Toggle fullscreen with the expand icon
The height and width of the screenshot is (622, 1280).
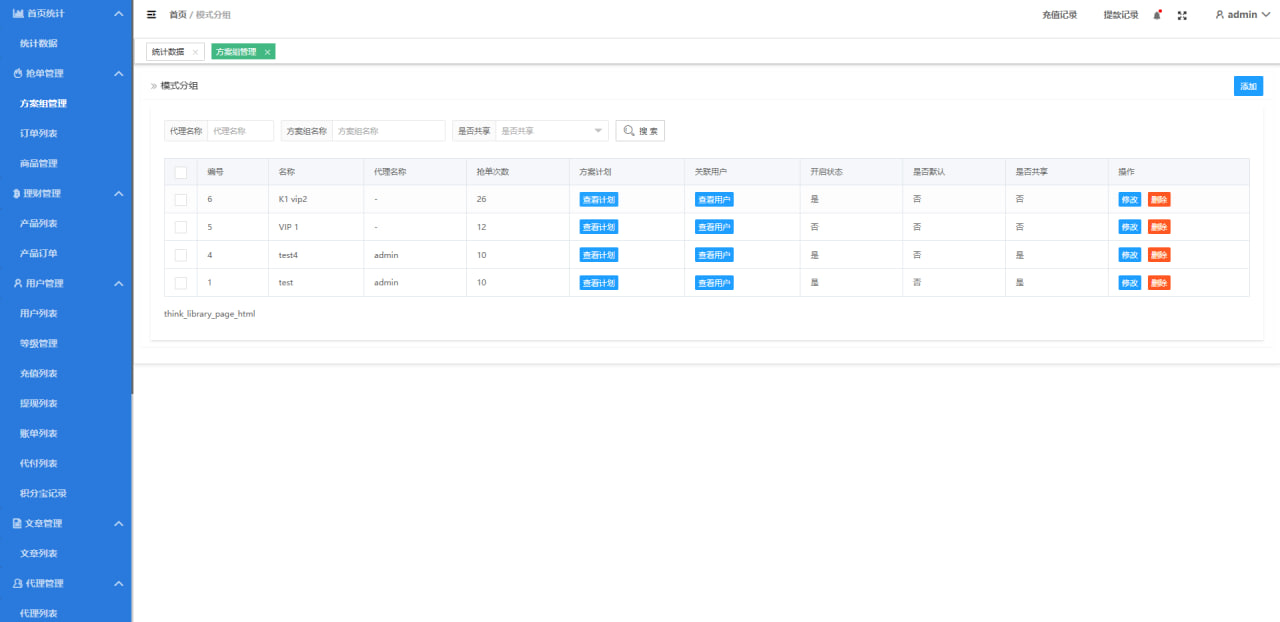tap(1183, 15)
